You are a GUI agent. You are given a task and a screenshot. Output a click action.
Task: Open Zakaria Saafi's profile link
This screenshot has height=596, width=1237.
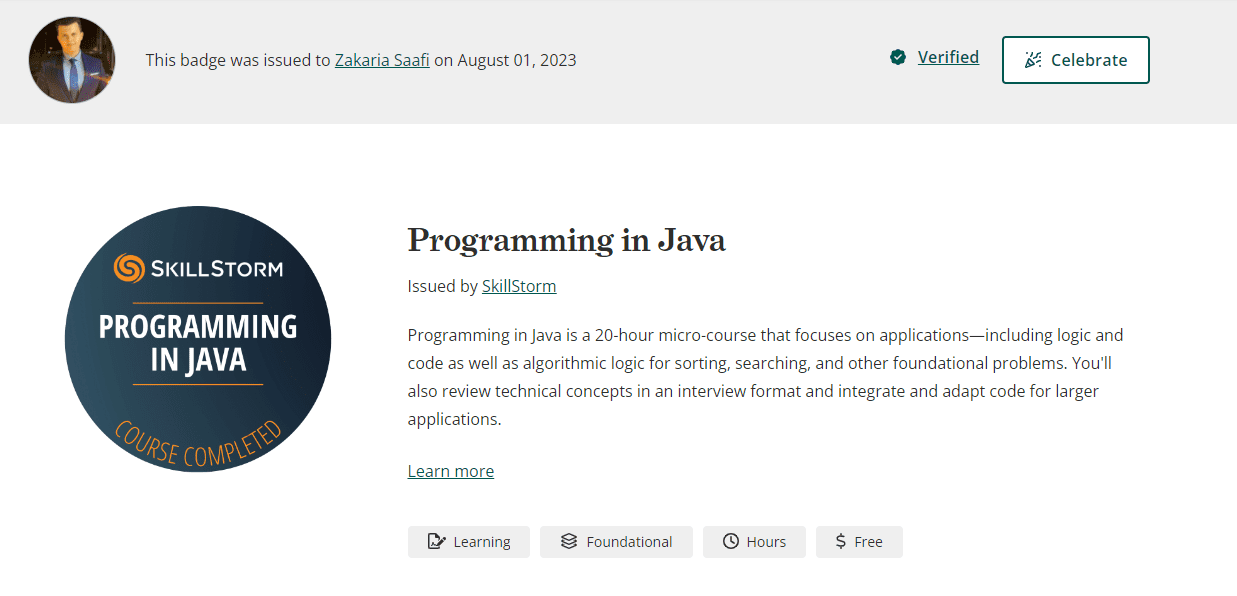(382, 60)
